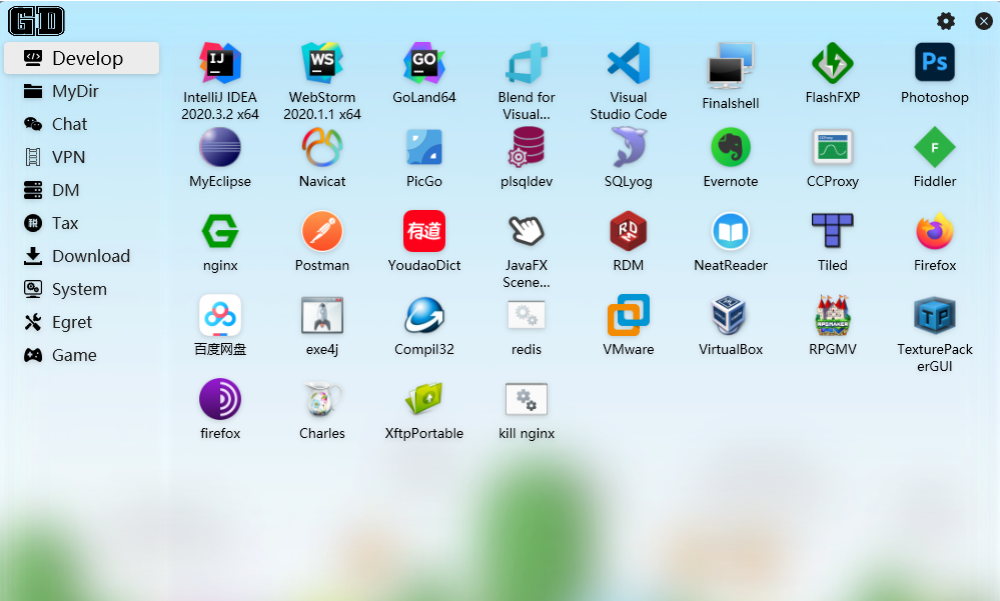This screenshot has width=1000, height=601.
Task: Launch JavaFX Scene Builder icon
Action: tap(526, 231)
